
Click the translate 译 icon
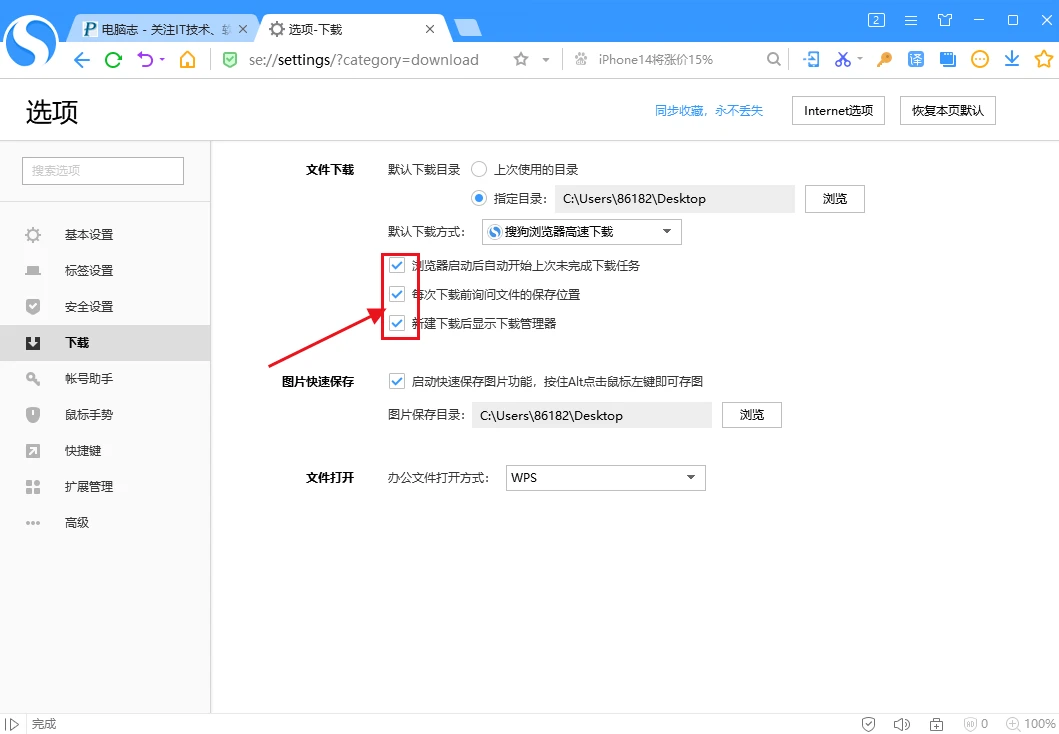pyautogui.click(x=916, y=59)
